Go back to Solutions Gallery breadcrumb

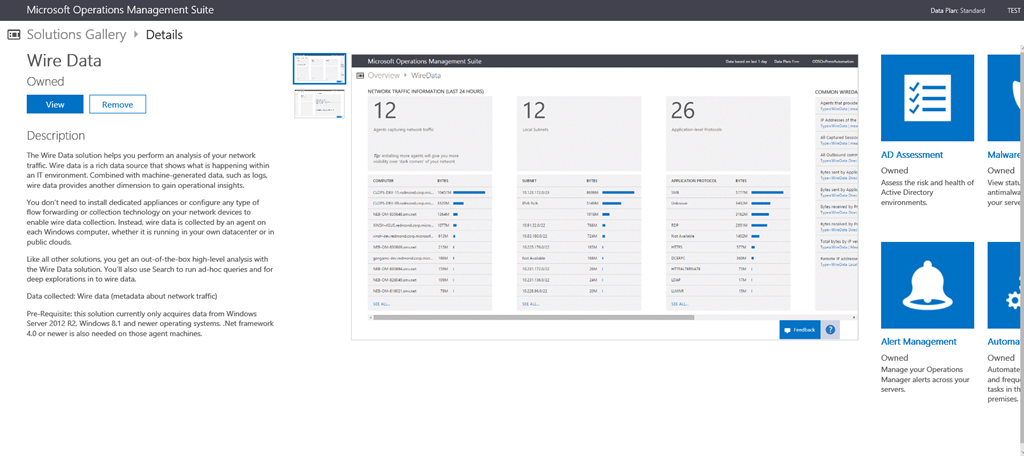(x=77, y=35)
